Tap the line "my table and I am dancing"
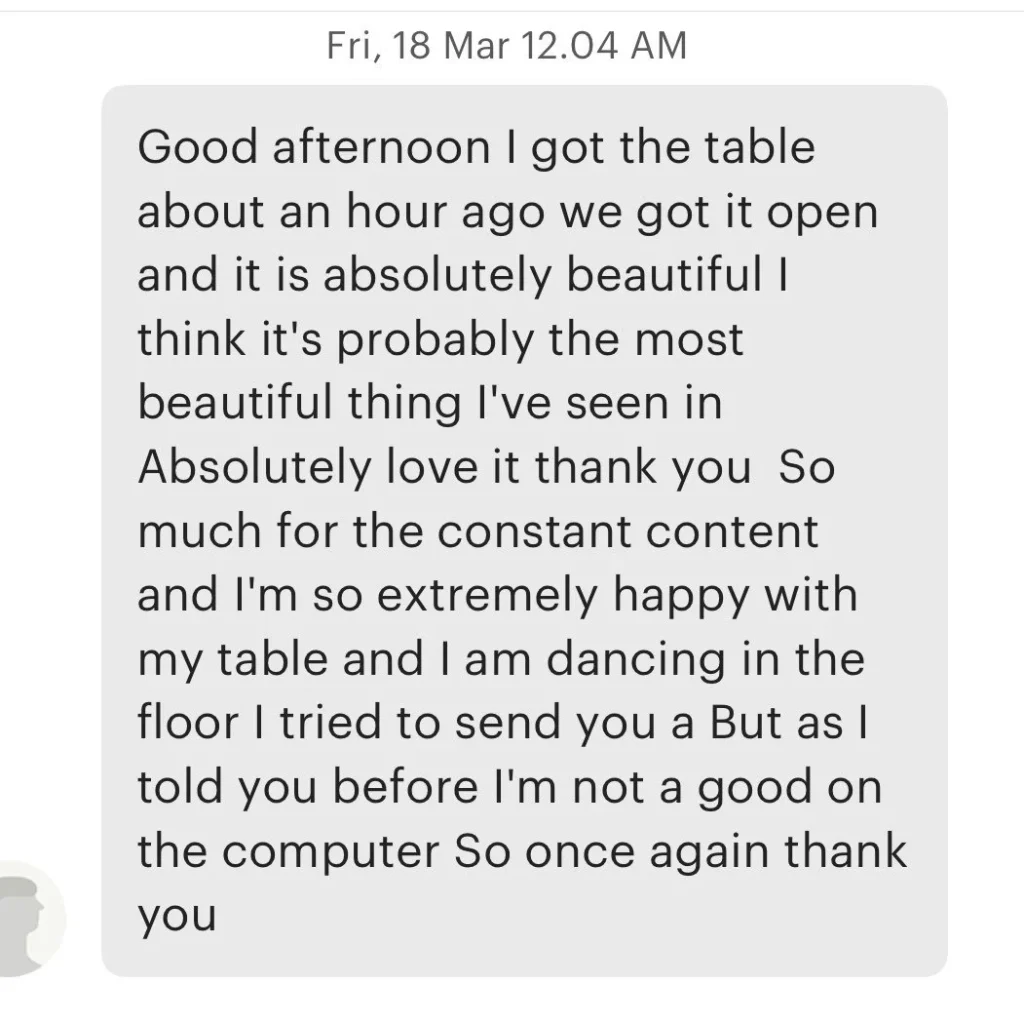1024x1024 pixels. pyautogui.click(x=501, y=660)
